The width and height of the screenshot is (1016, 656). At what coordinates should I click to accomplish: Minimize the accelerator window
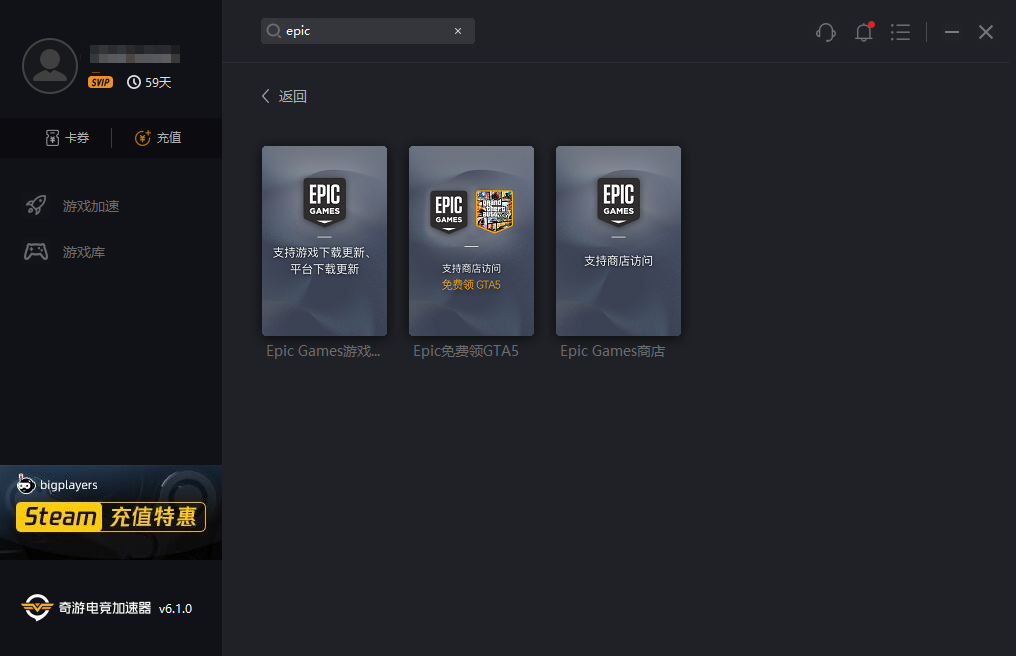(x=952, y=32)
